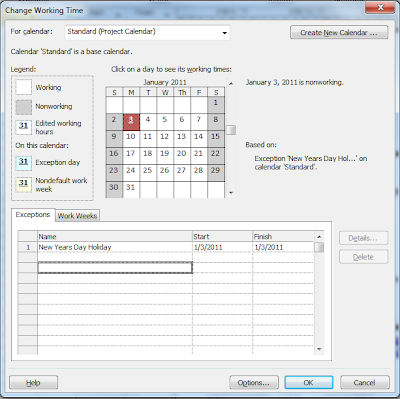Cancel the Change Working Time dialog

point(365,382)
